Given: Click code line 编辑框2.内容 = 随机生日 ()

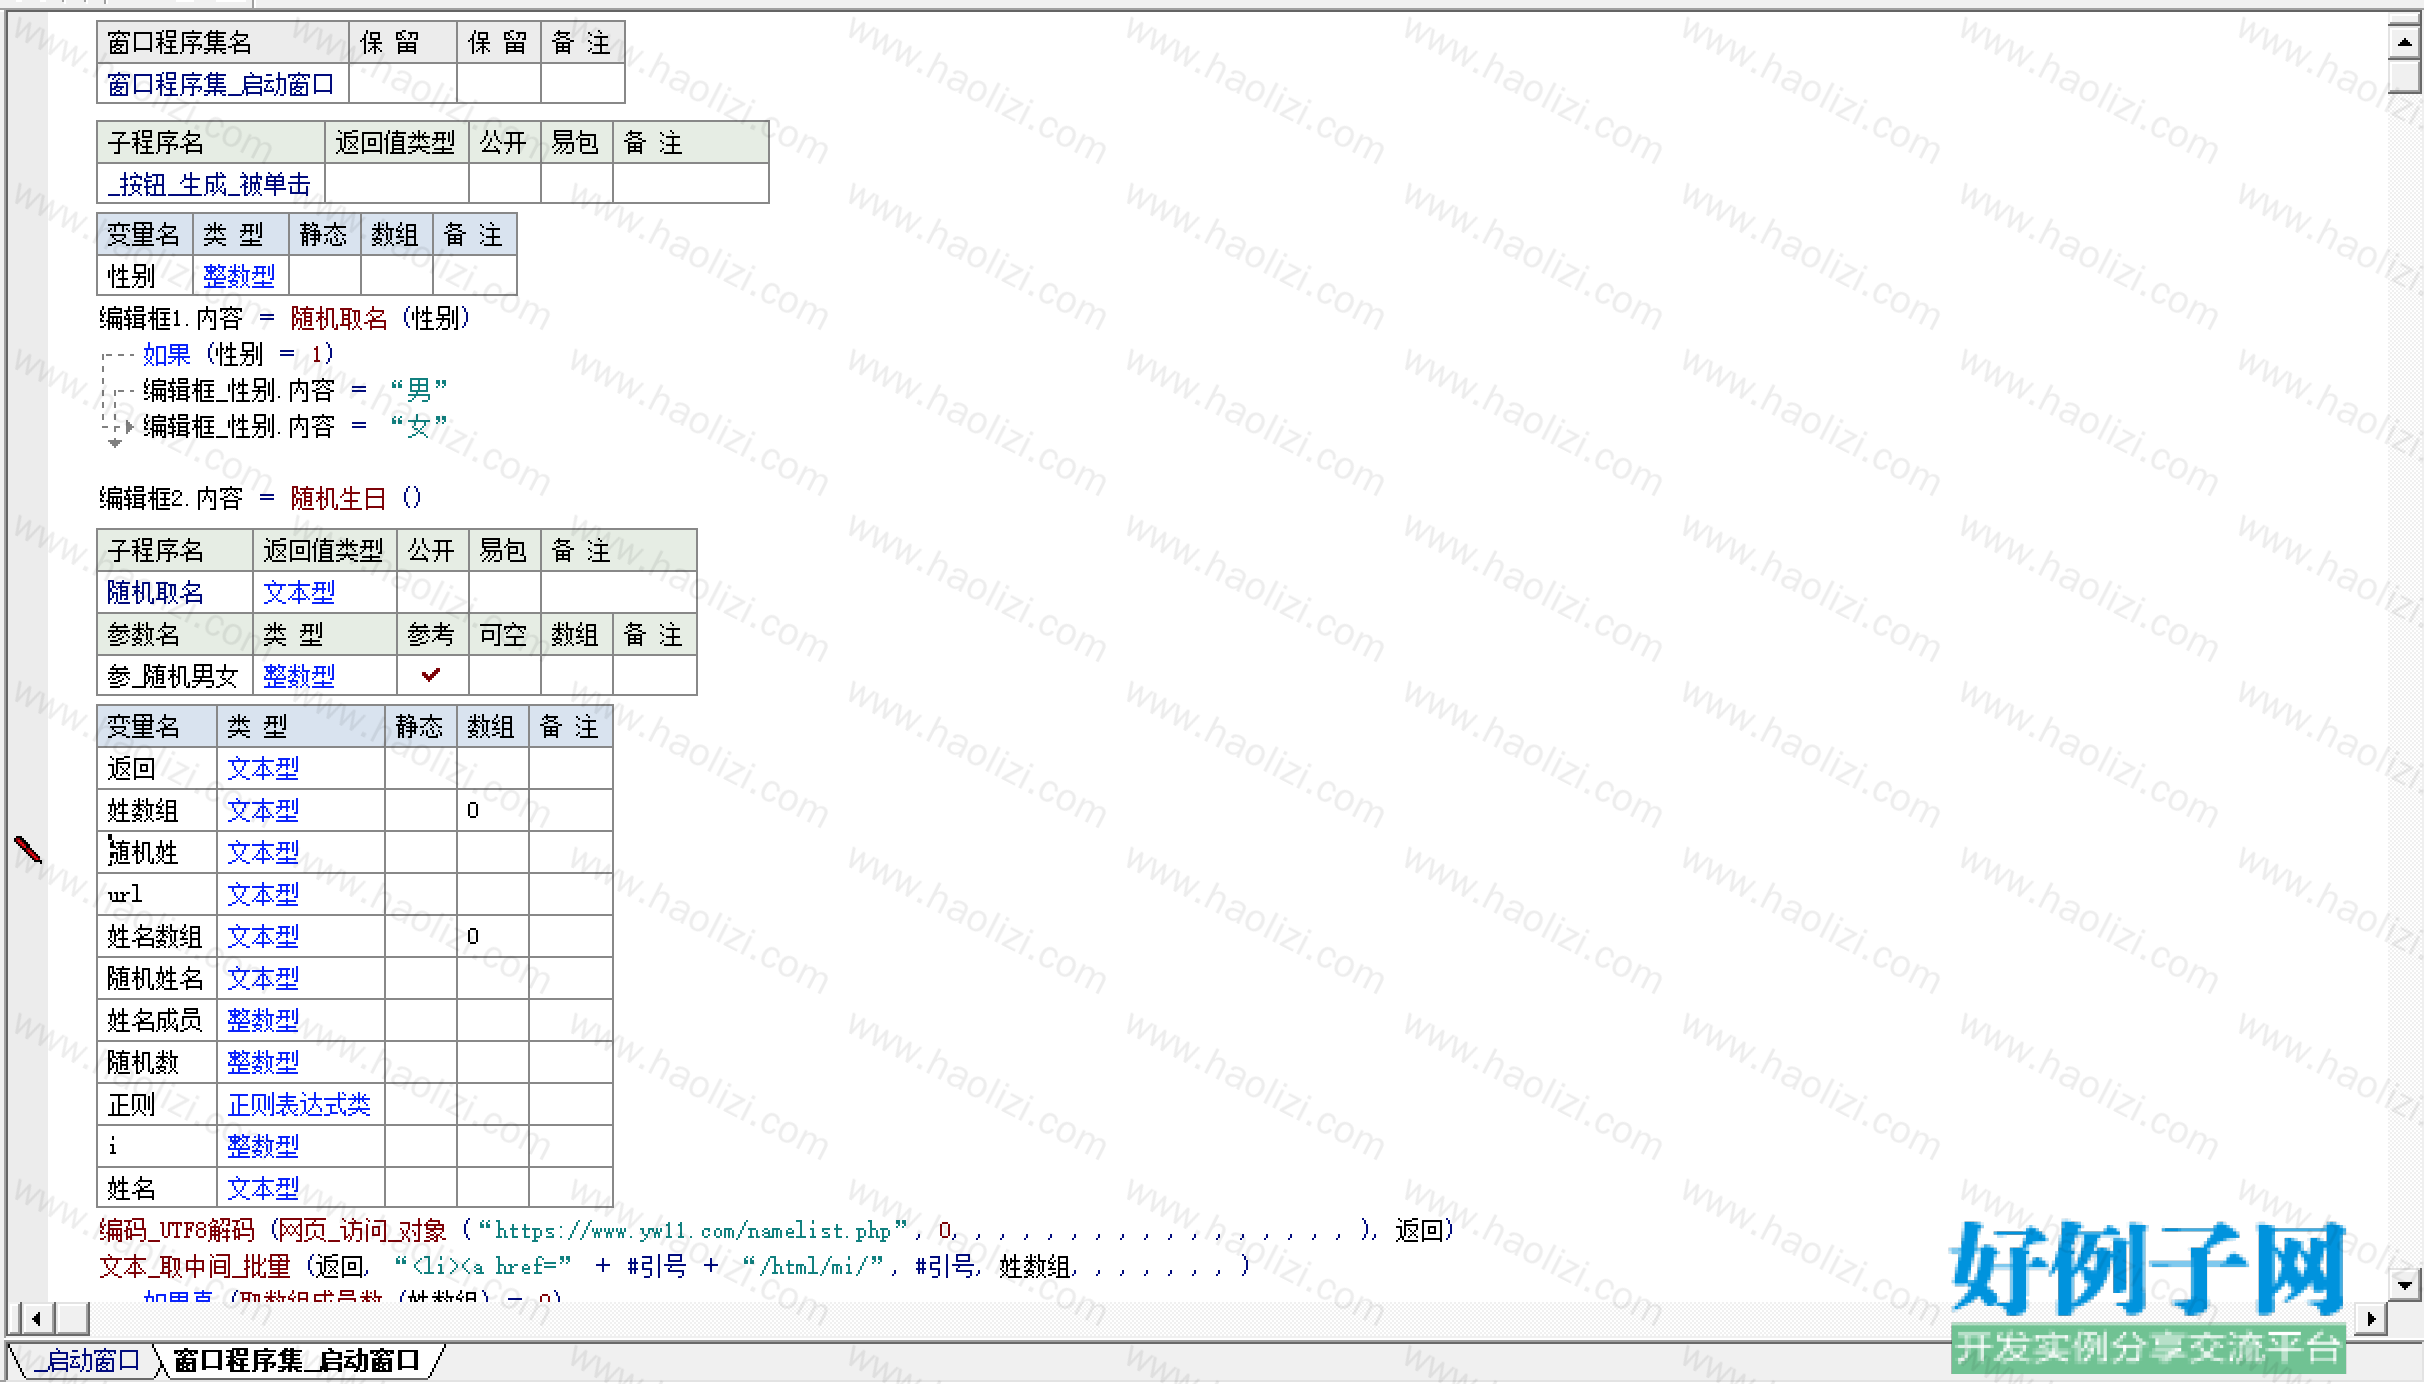Looking at the screenshot, I should [x=261, y=498].
